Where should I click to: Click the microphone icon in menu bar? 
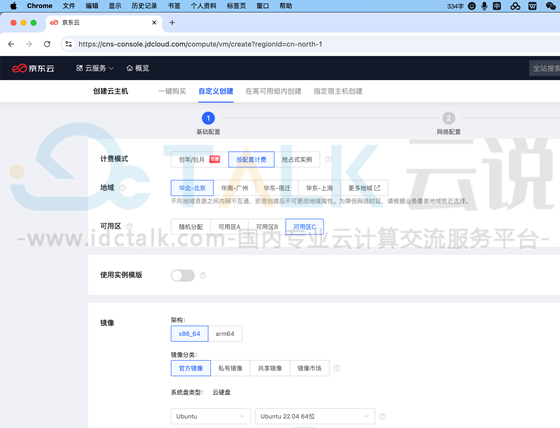484,6
